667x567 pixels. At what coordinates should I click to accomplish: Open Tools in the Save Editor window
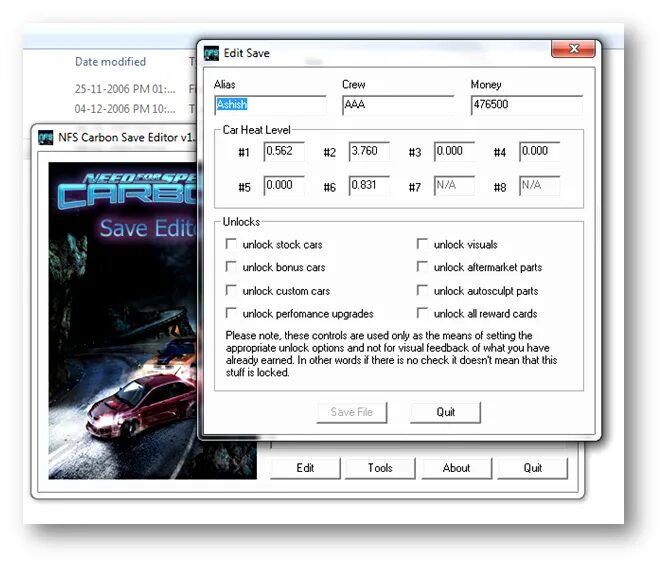[x=380, y=468]
